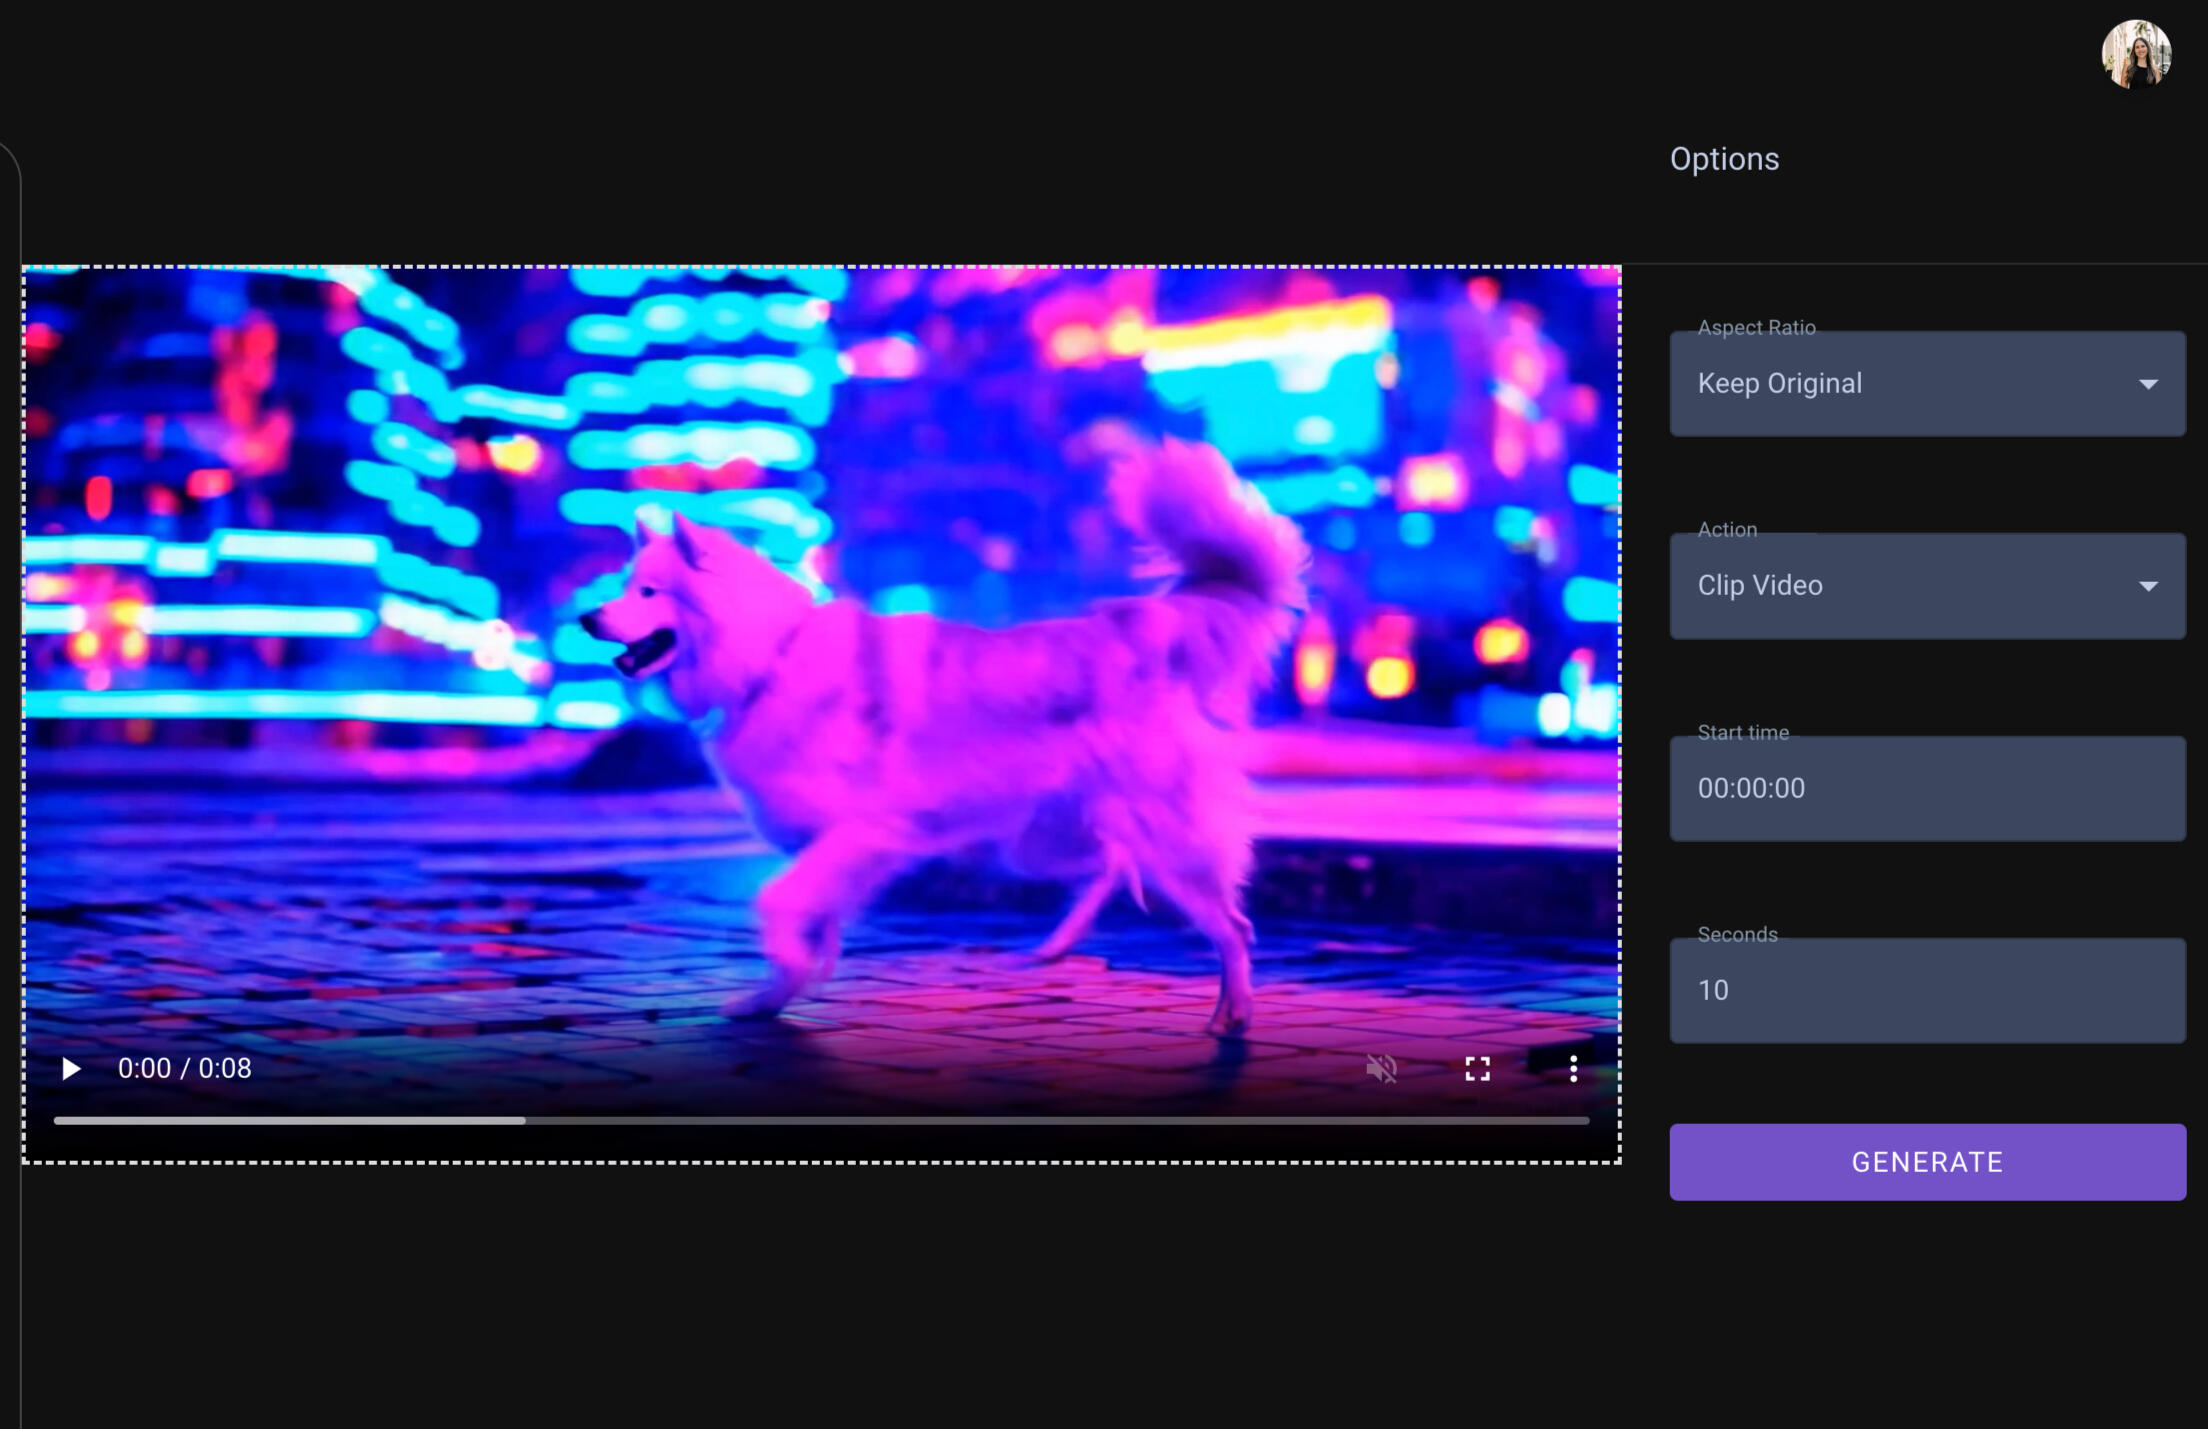This screenshot has height=1429, width=2208.
Task: Click the Seconds field label
Action: pyautogui.click(x=1737, y=935)
